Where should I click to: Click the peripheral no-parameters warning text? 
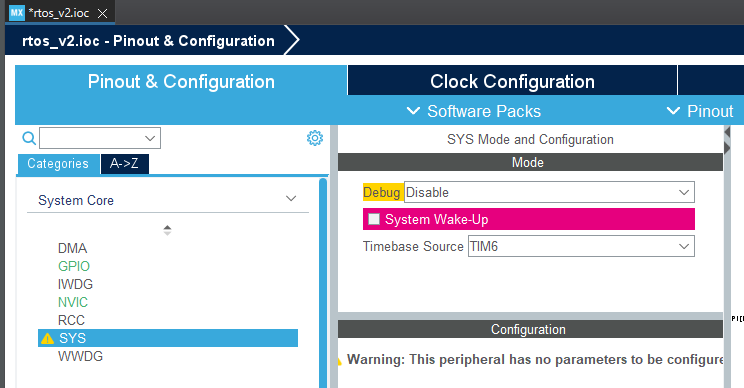tap(535, 360)
